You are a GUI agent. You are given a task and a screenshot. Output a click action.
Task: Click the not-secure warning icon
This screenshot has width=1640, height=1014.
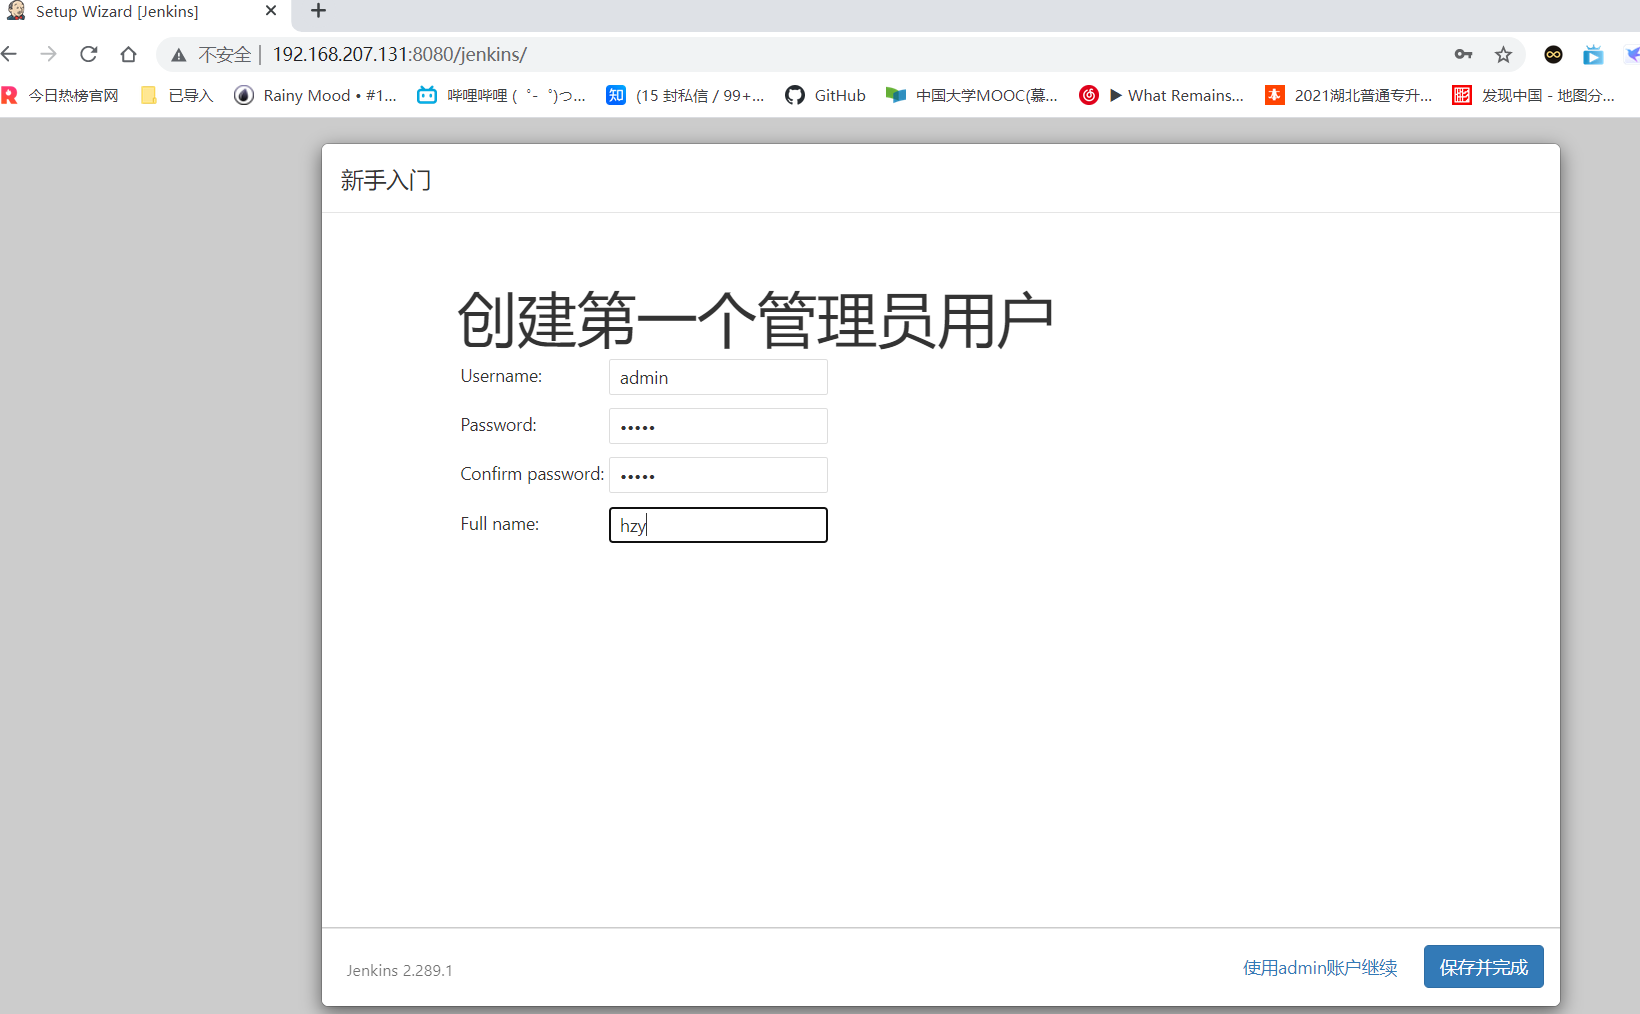tap(179, 55)
